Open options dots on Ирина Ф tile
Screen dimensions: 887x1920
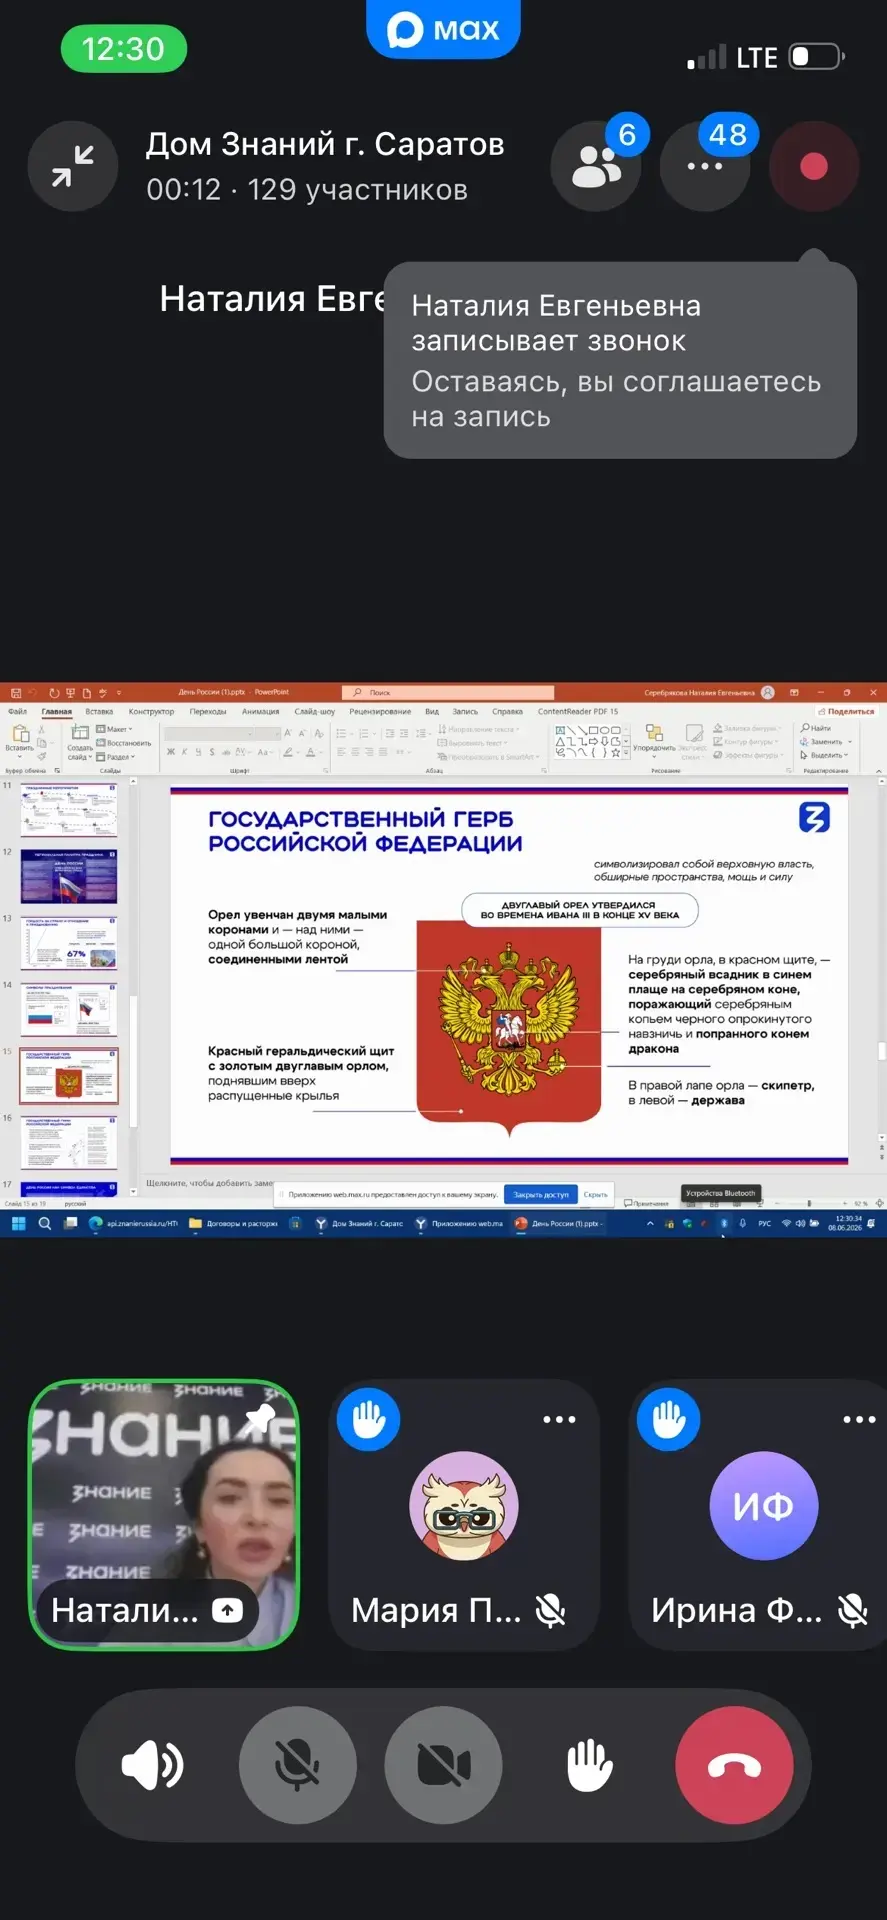[x=859, y=1419]
